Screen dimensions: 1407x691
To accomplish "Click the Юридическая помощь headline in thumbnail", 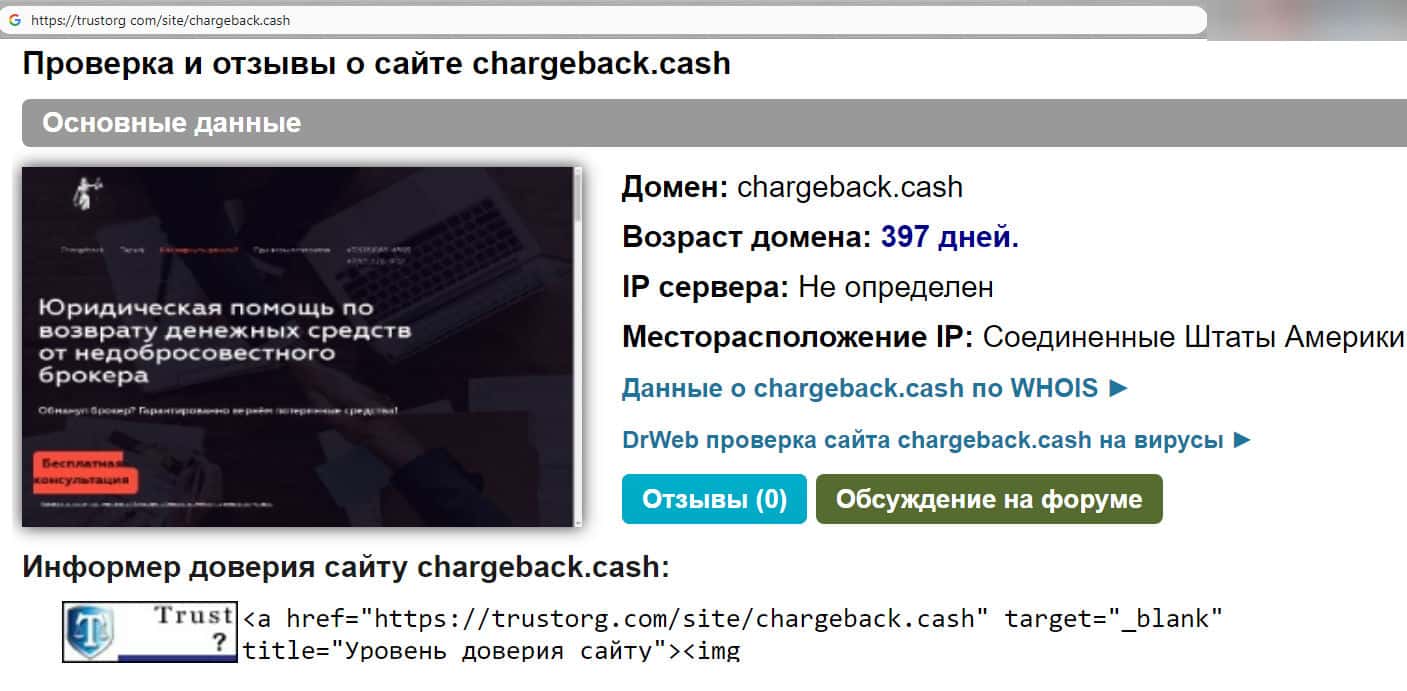I will point(225,342).
